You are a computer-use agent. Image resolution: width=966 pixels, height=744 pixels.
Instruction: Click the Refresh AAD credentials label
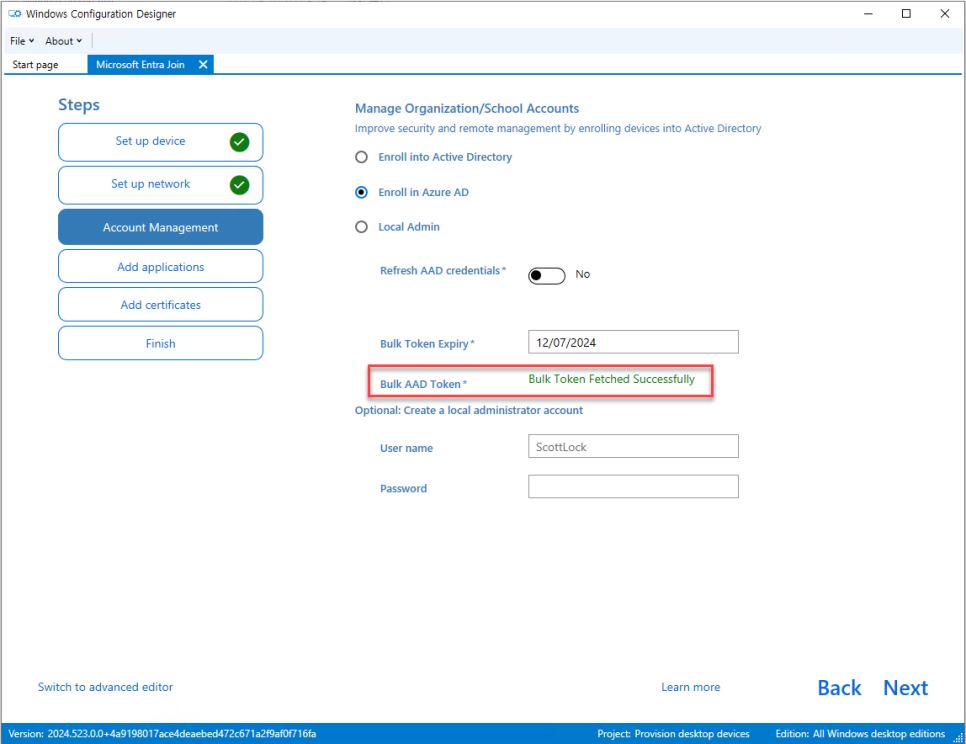442,270
